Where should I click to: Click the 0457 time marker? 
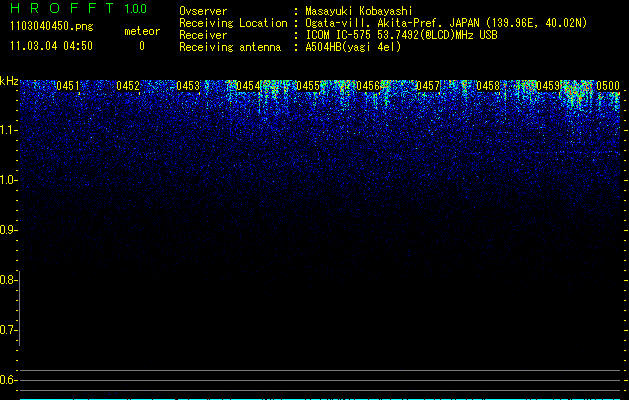pos(428,86)
